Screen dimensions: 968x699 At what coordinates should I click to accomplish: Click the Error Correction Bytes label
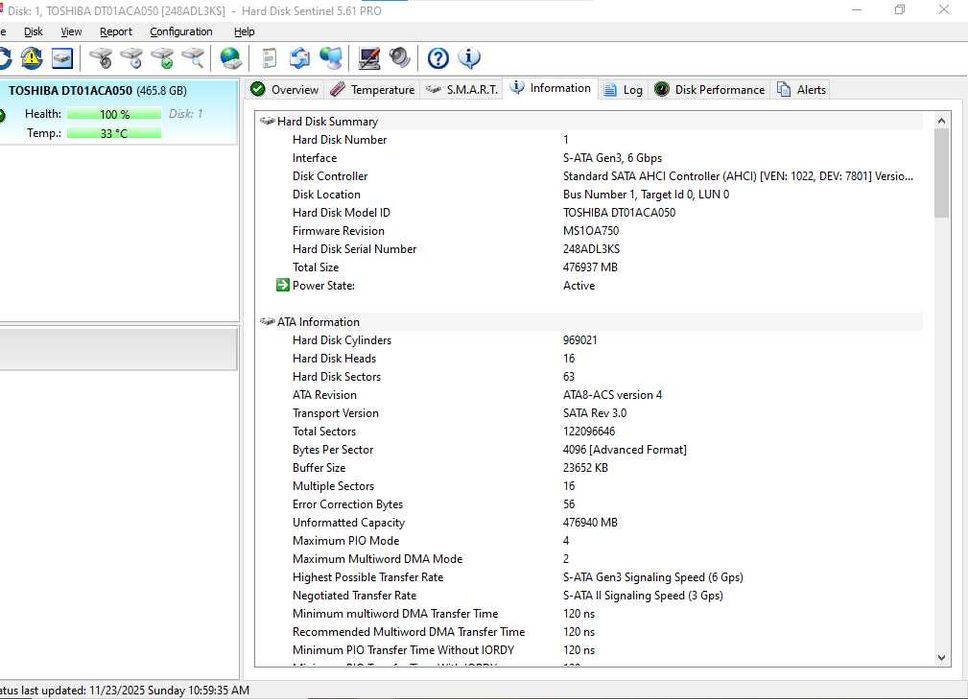348,504
